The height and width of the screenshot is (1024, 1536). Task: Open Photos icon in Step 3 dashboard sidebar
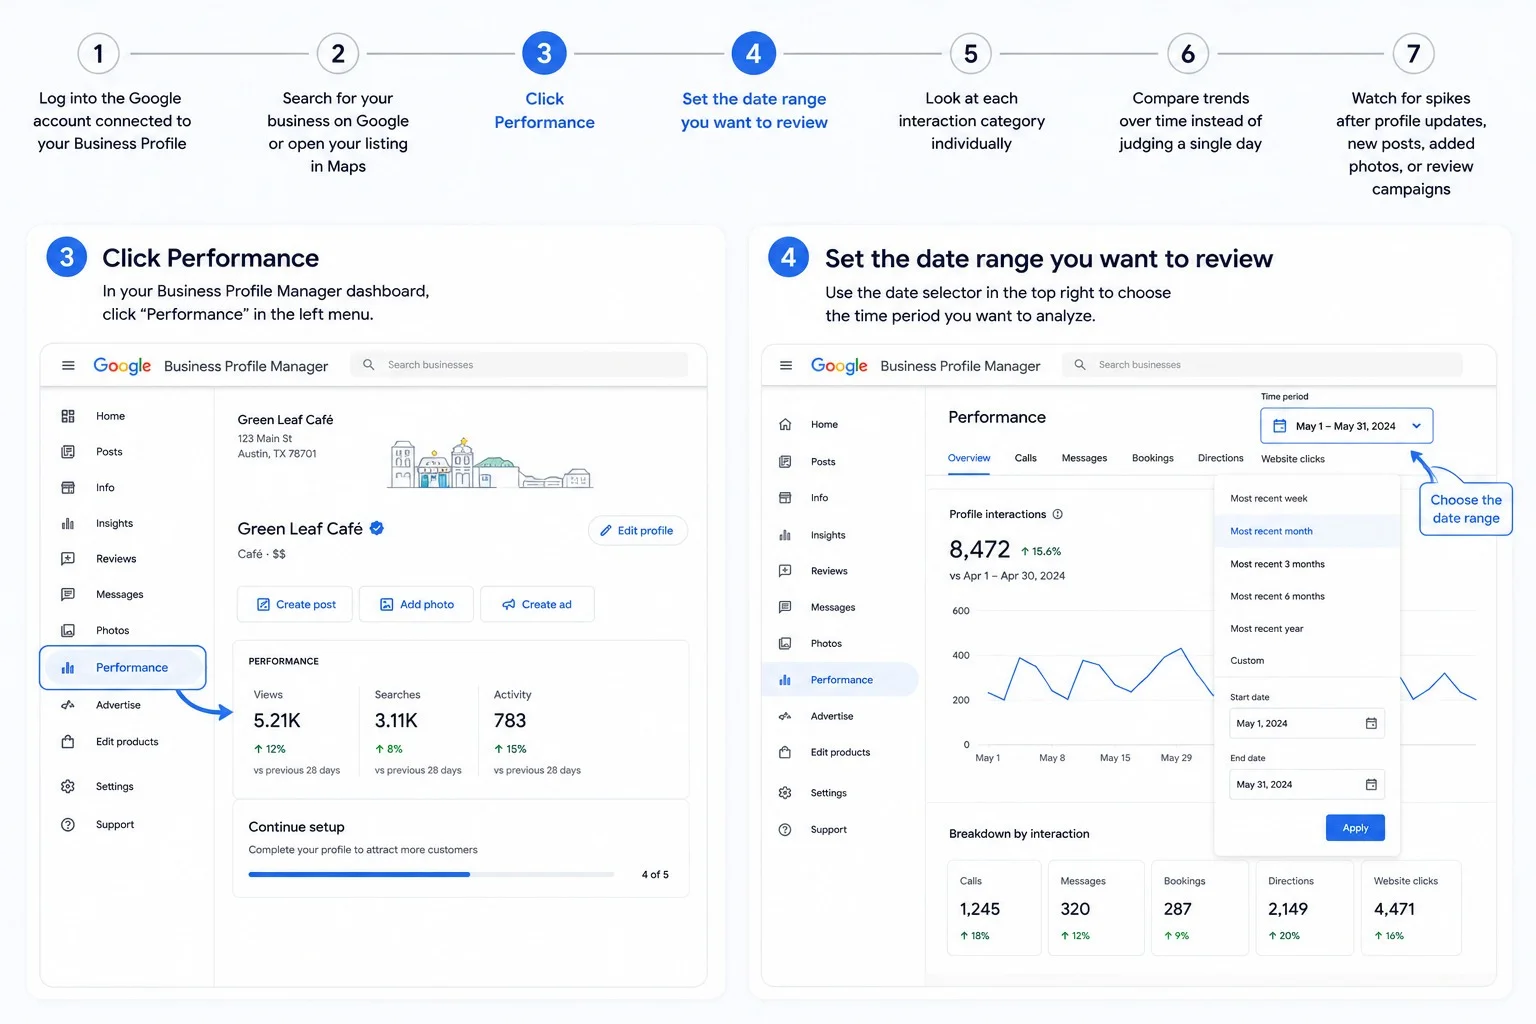pos(68,630)
